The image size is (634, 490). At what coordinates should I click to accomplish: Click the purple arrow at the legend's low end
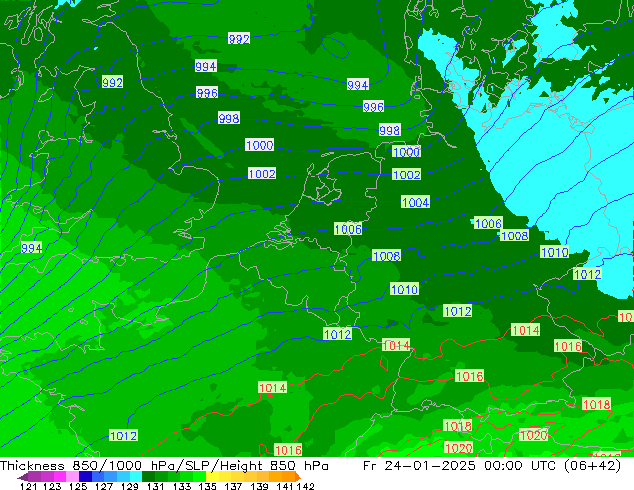click(23, 477)
